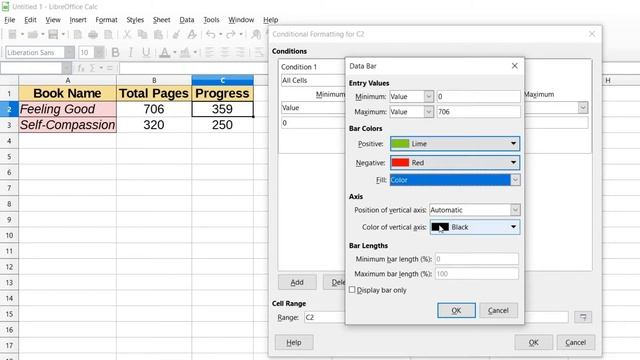The image size is (640, 360).
Task: Click OK in the Data Bar dialog
Action: point(456,311)
